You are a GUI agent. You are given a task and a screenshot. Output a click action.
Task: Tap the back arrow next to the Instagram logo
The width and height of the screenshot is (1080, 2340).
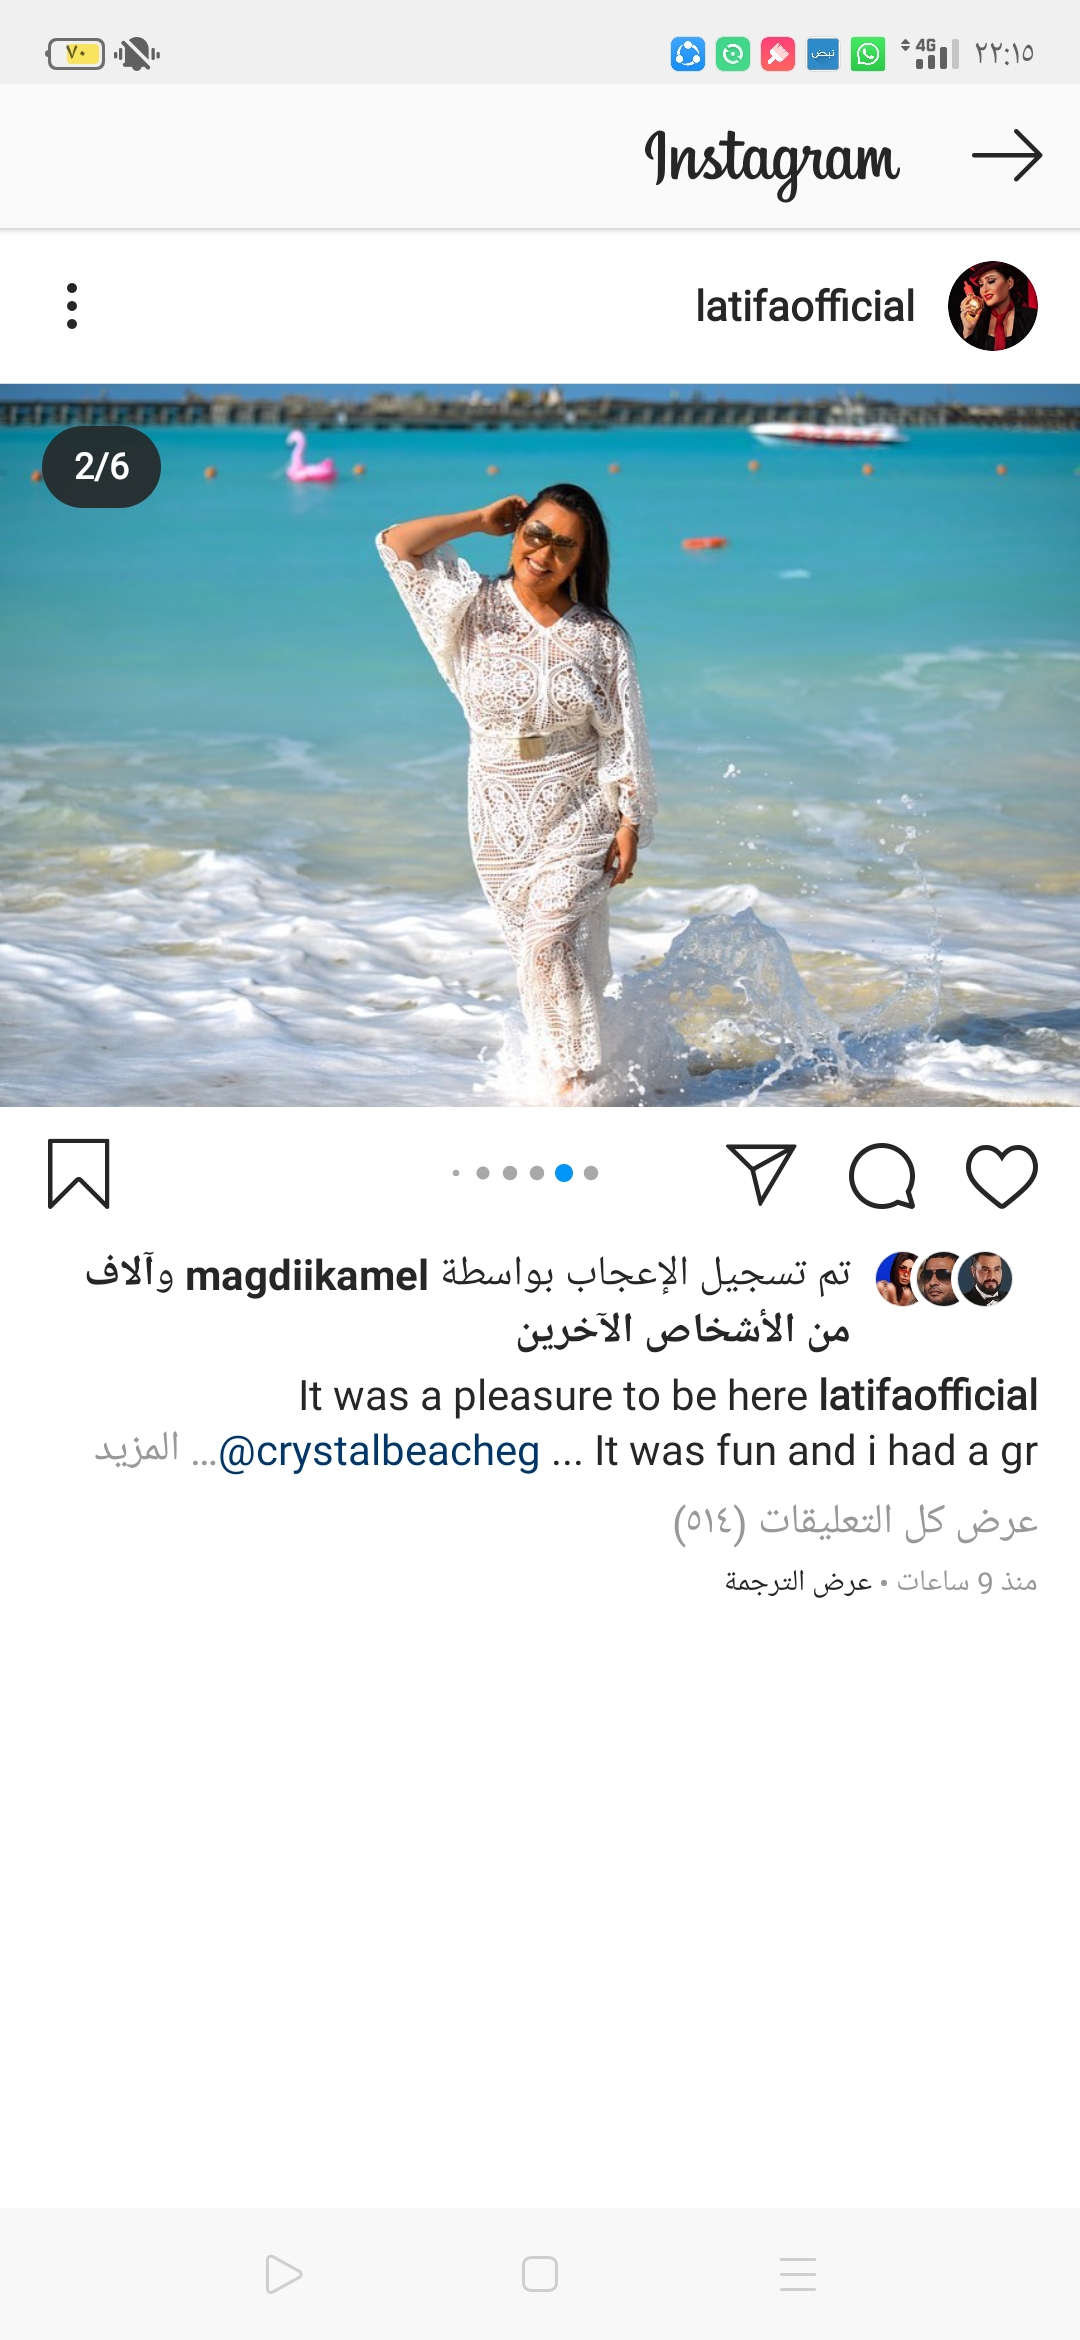1007,155
